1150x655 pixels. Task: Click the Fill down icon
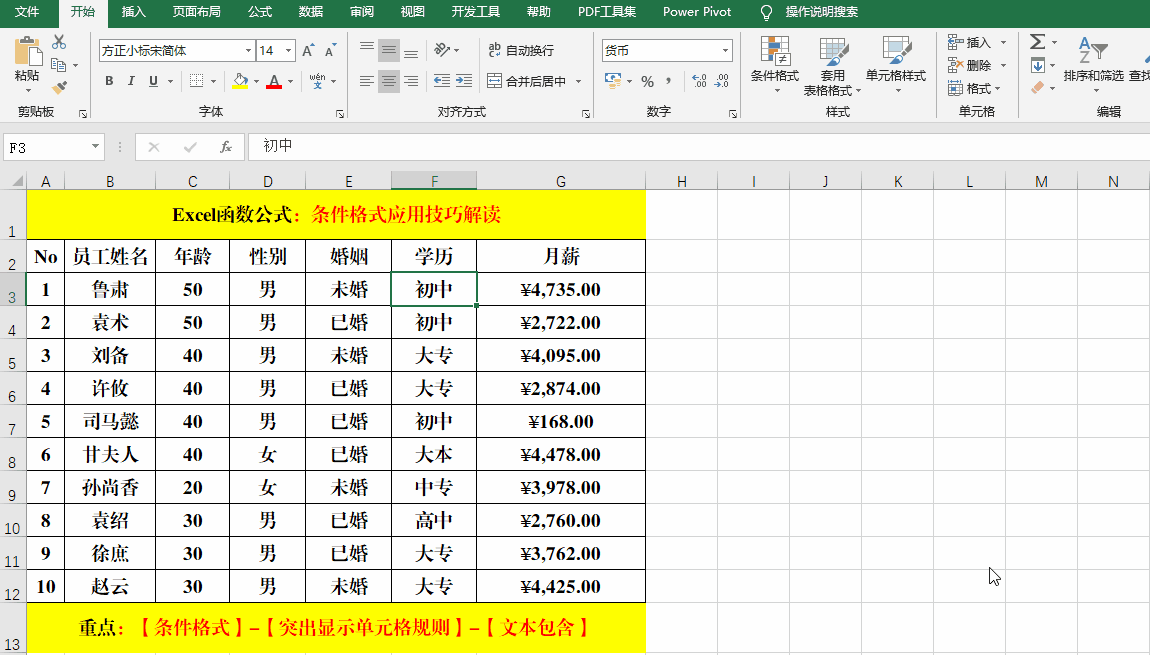[x=1037, y=65]
